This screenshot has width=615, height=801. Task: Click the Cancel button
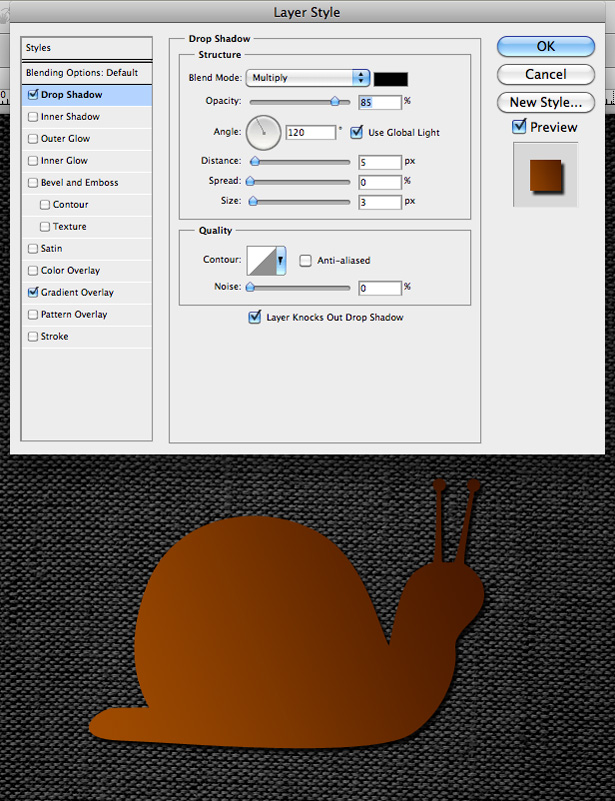(x=546, y=75)
